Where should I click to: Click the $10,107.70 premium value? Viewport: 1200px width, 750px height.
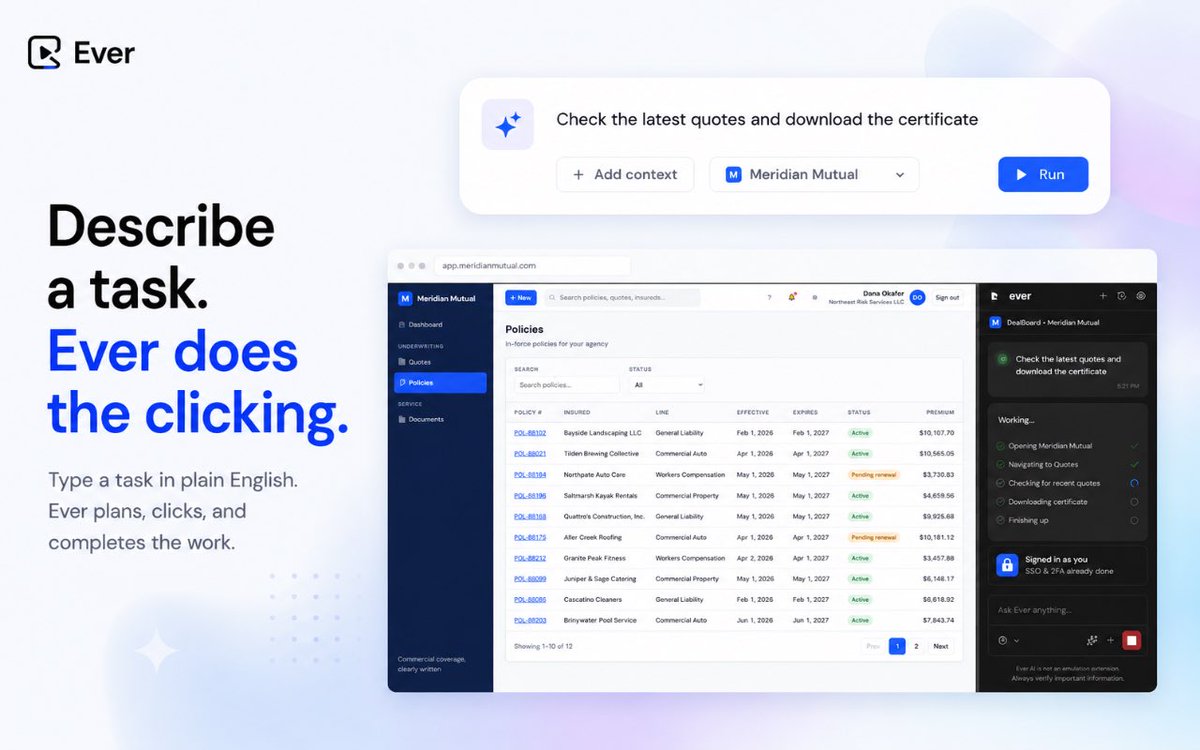[x=936, y=433]
